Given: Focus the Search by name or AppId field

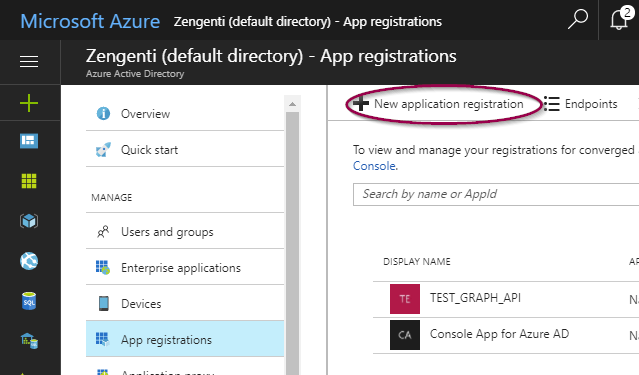Looking at the screenshot, I should (496, 194).
